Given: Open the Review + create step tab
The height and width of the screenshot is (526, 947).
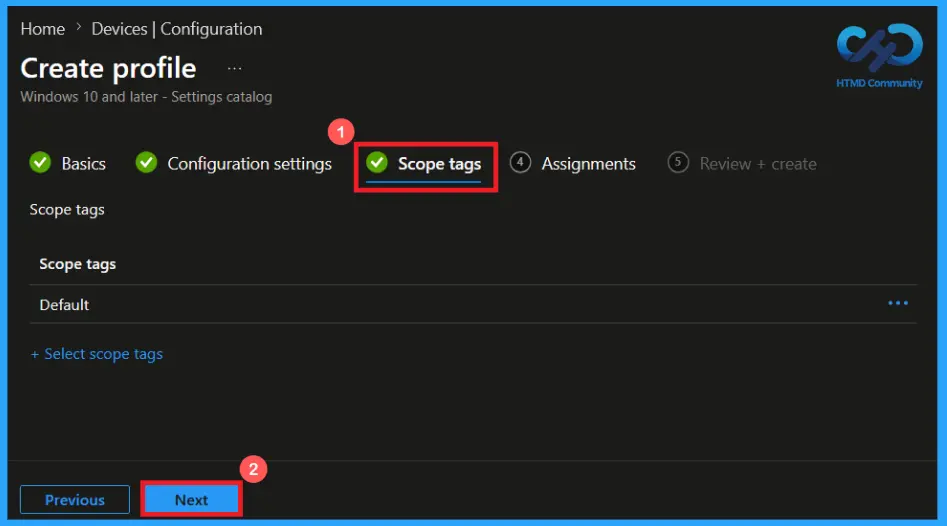Looking at the screenshot, I should pos(742,164).
